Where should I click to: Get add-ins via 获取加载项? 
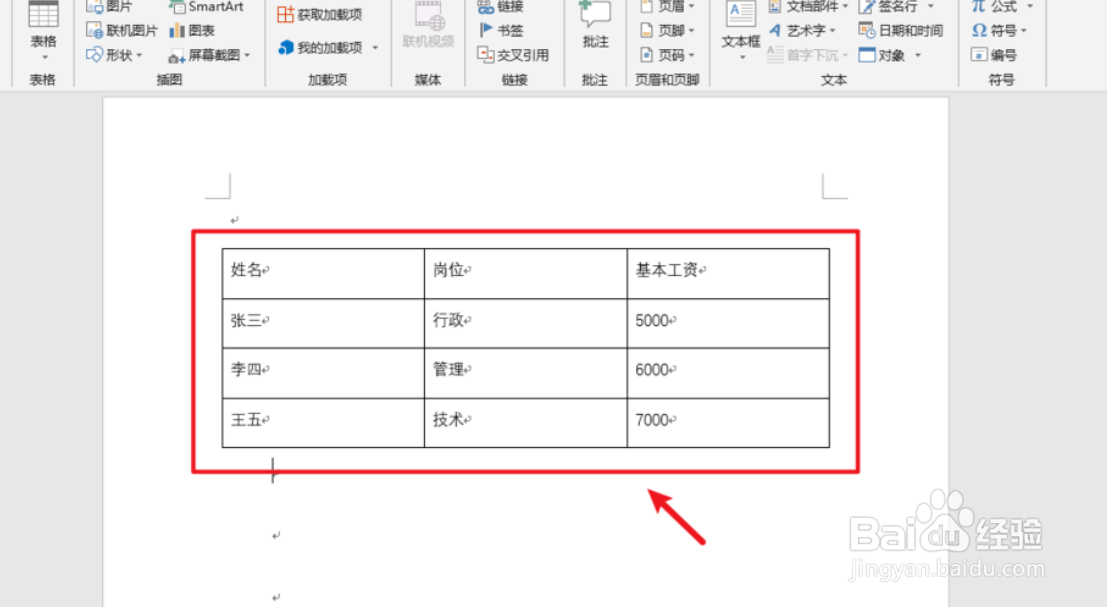click(x=324, y=14)
